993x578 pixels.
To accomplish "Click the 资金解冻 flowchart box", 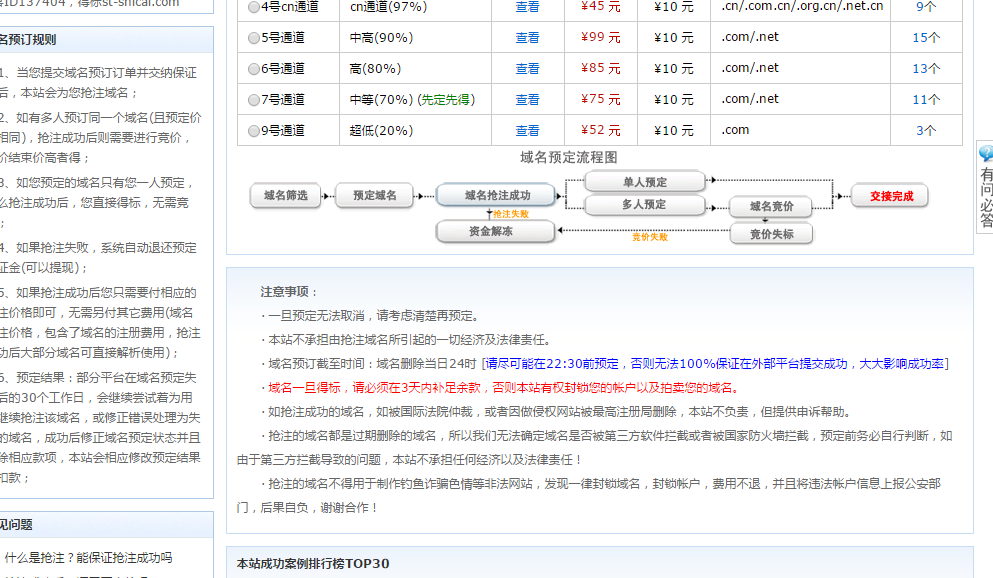I will pos(495,231).
